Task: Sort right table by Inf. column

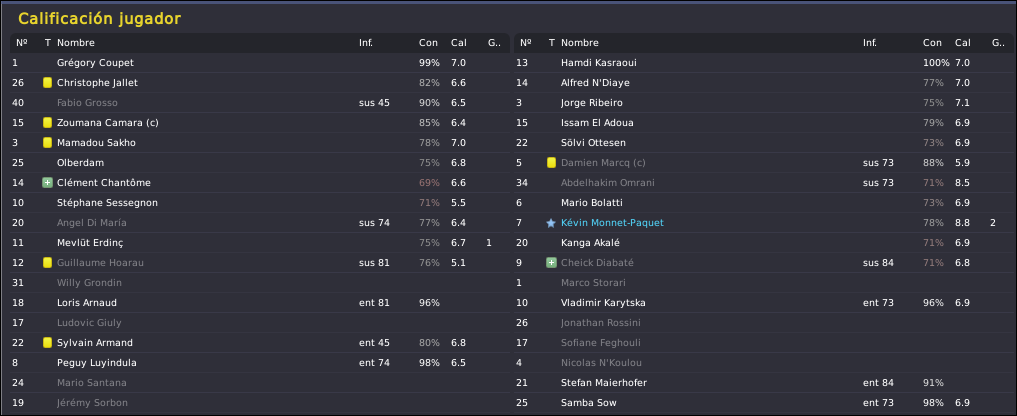Action: (870, 43)
